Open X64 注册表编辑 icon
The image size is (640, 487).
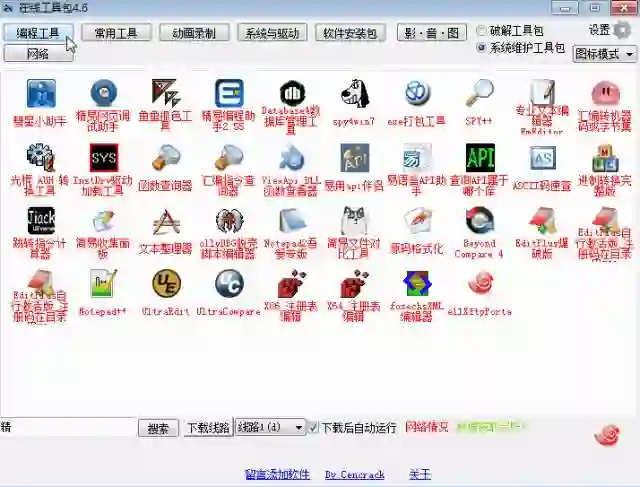pyautogui.click(x=354, y=284)
